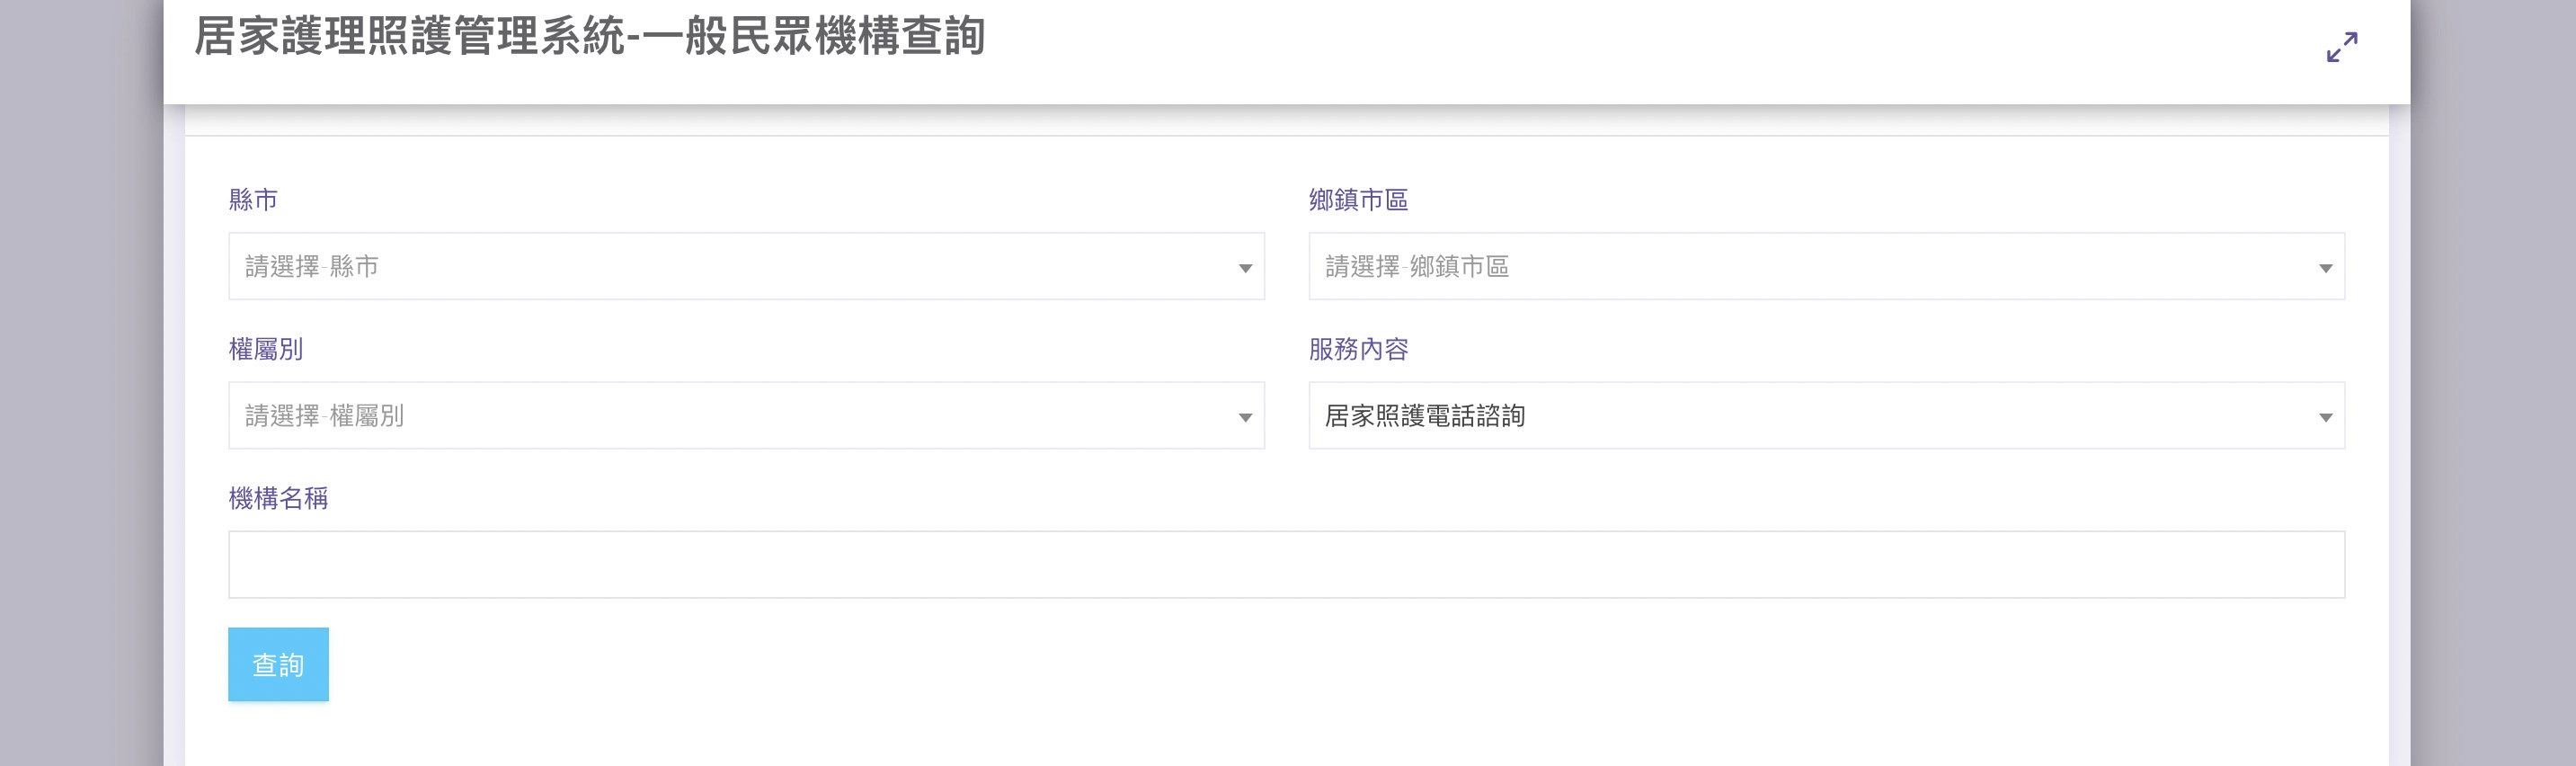The image size is (2576, 766).
Task: Click the 權屬別 label
Action: 266,349
